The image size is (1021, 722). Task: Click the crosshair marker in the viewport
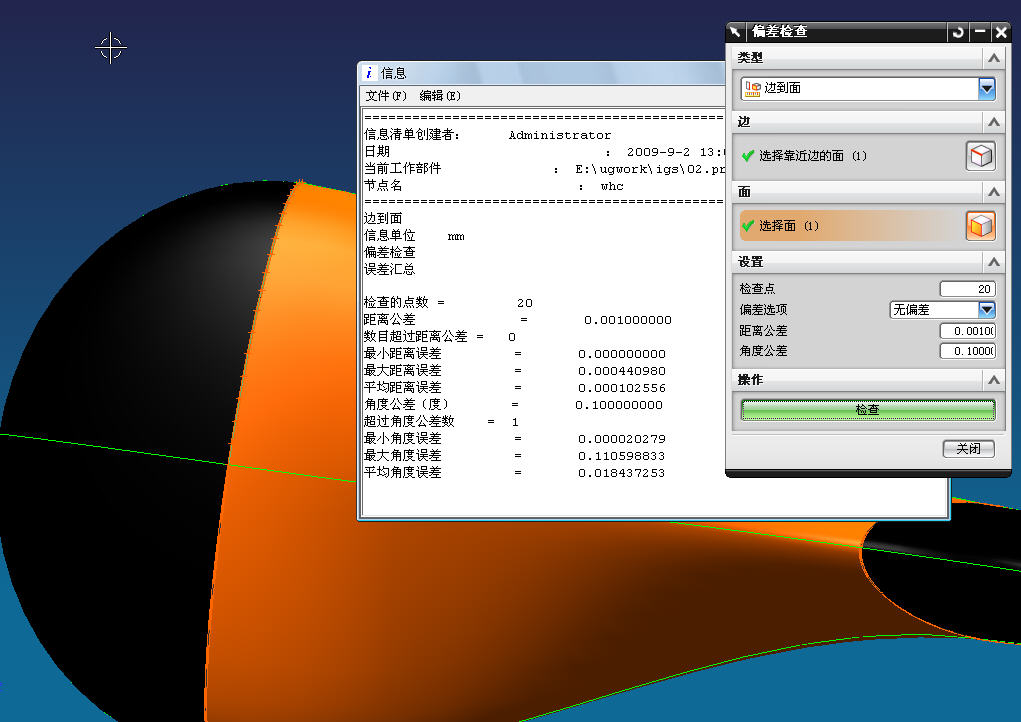(111, 48)
